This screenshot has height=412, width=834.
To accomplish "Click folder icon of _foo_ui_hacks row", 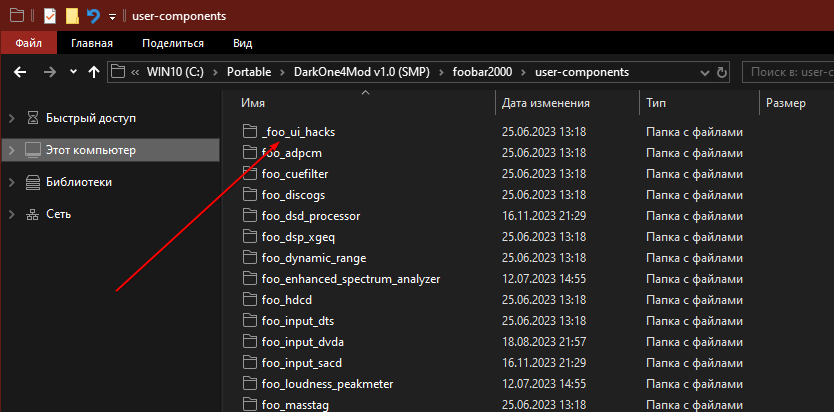I will tap(249, 132).
